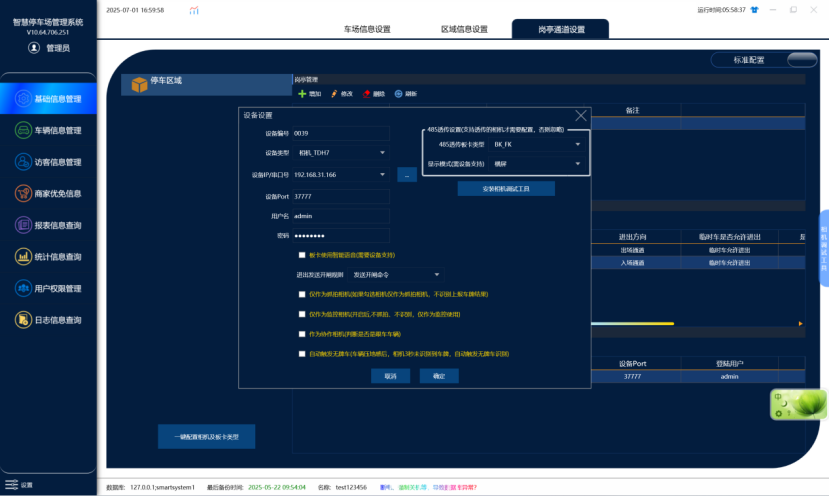Open 报表信息查询 in the sidebar
The width and height of the screenshot is (830, 496).
coord(48,225)
